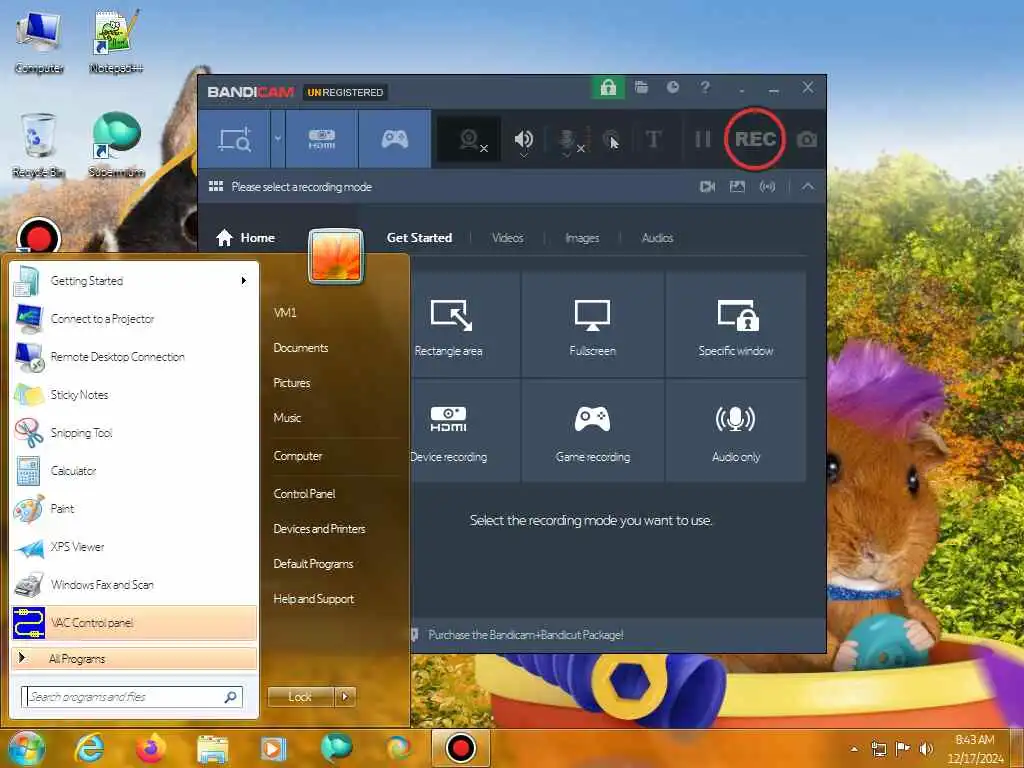The image size is (1024, 768).
Task: Click the grid icon beside recording mode text
Action: (x=216, y=187)
